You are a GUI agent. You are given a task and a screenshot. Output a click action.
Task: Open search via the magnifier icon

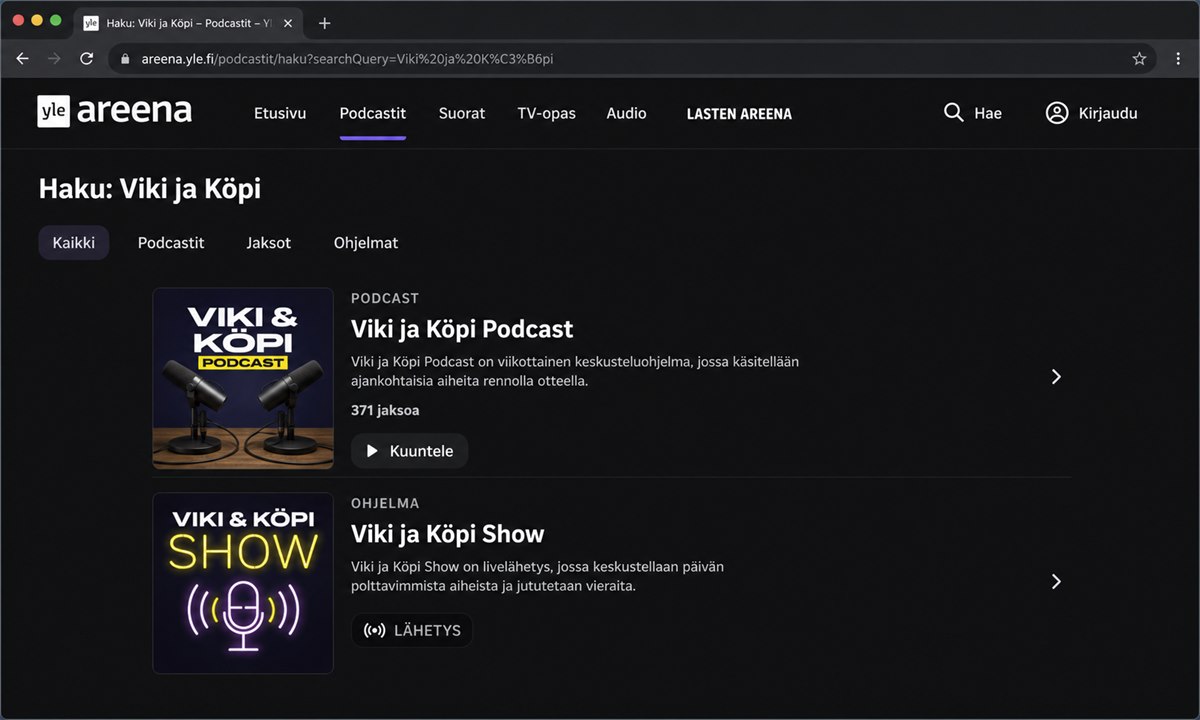tap(953, 113)
